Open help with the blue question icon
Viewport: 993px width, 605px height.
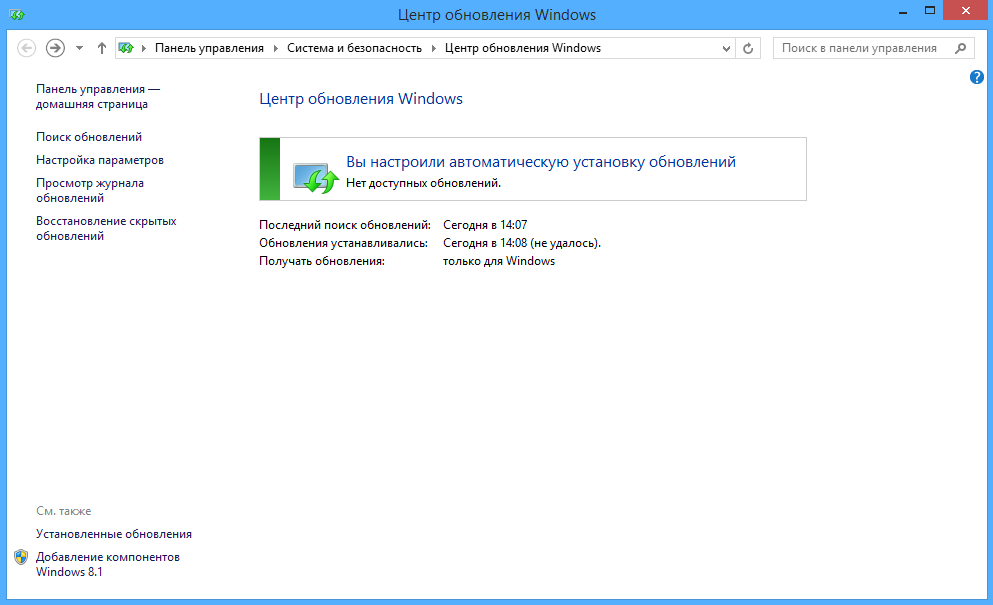click(x=977, y=77)
